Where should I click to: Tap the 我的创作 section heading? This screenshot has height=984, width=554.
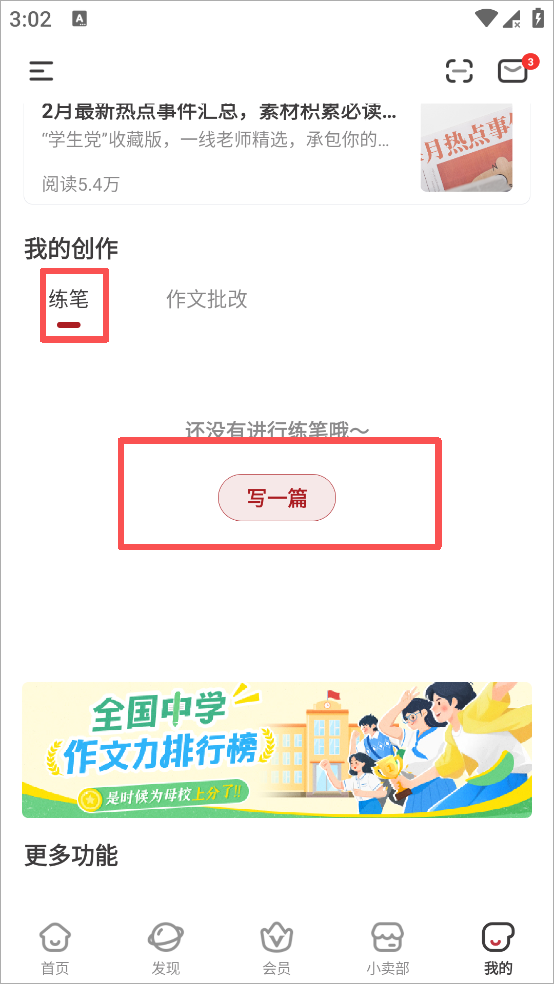[x=71, y=249]
